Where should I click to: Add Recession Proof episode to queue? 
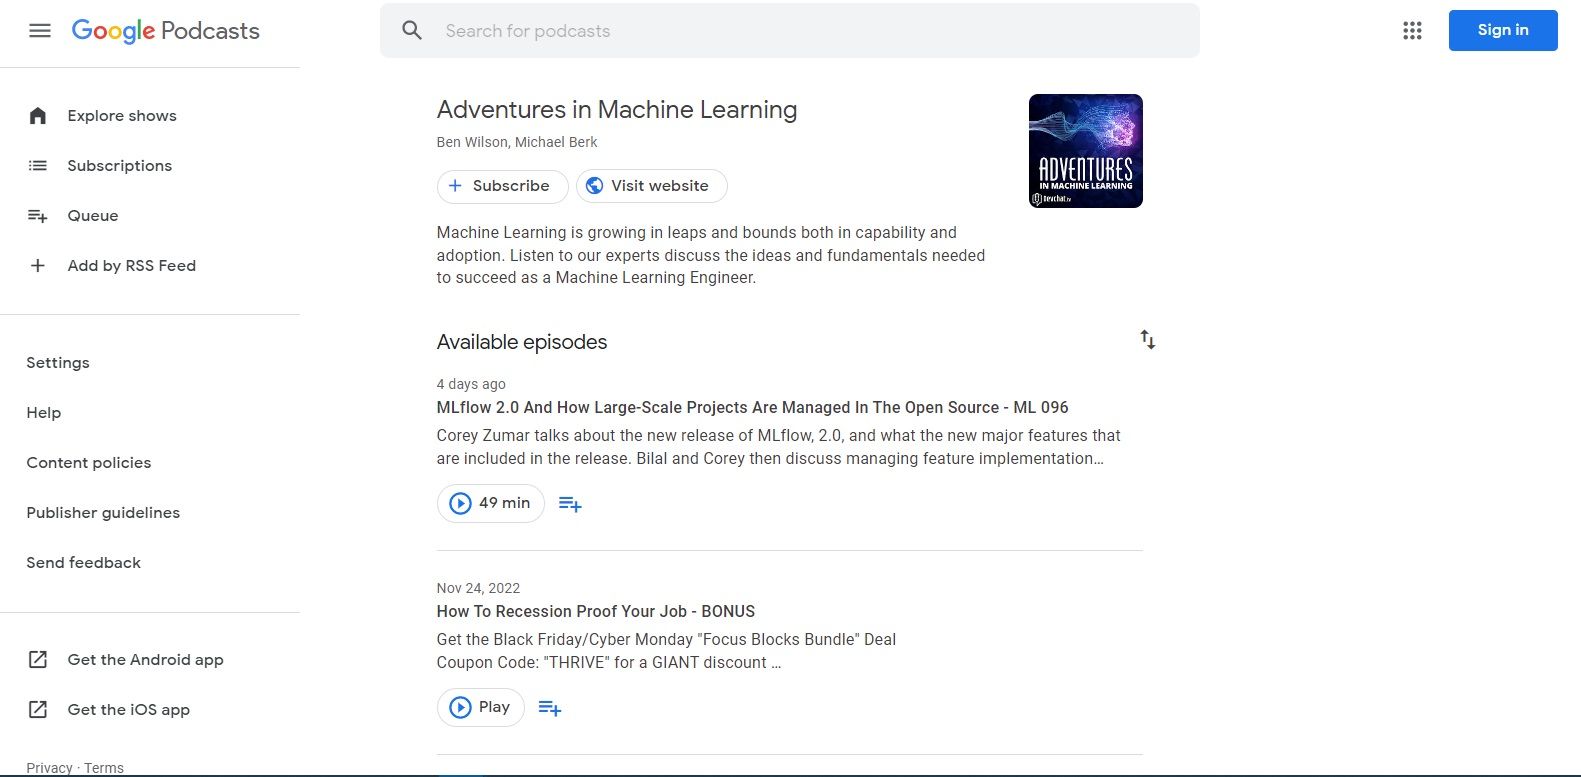point(550,708)
